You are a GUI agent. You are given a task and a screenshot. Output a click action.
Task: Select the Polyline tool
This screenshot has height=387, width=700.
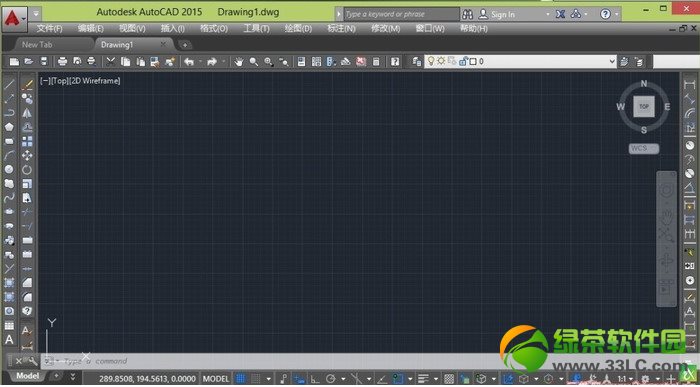point(9,112)
